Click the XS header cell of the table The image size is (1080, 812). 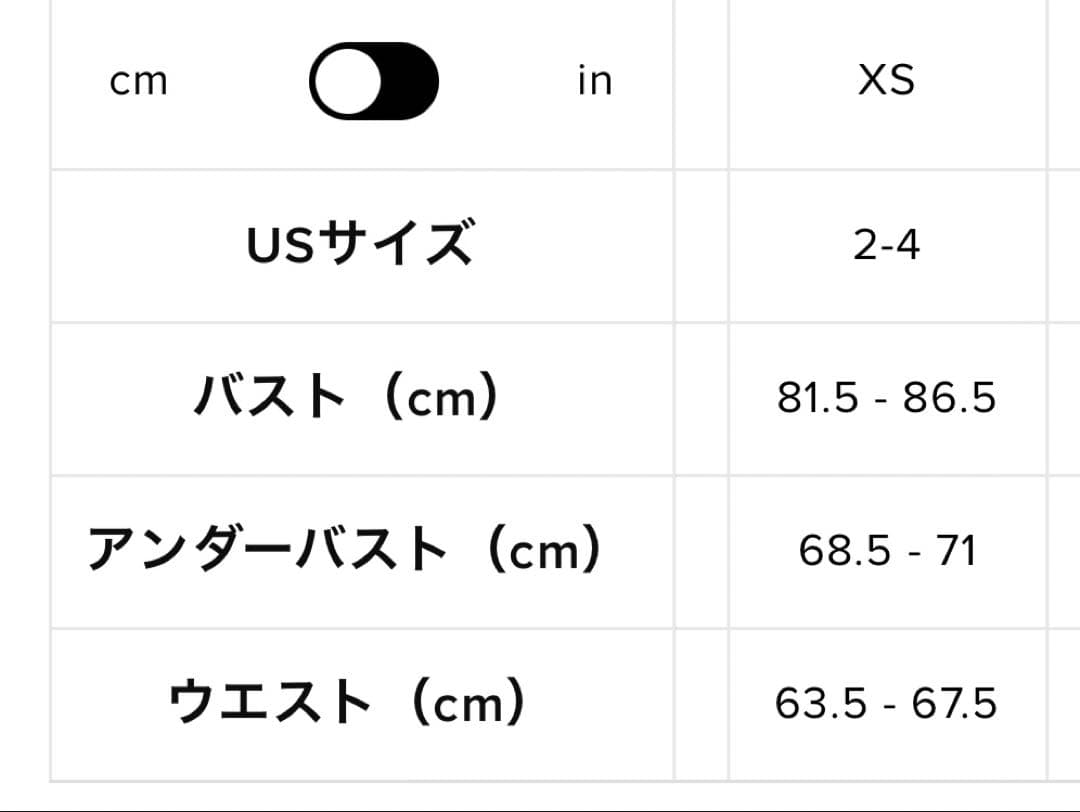point(887,82)
